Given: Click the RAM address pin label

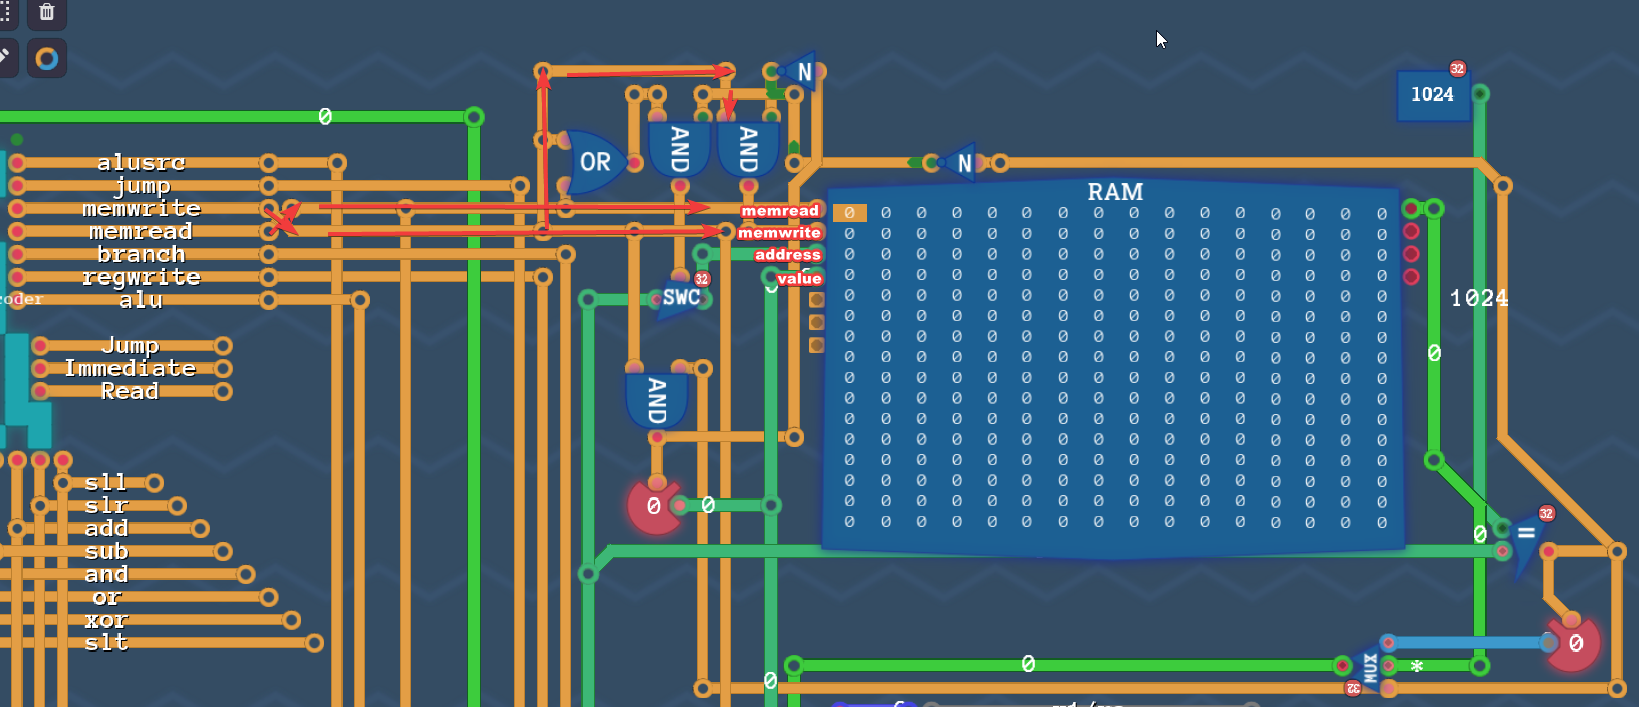Looking at the screenshot, I should point(787,255).
